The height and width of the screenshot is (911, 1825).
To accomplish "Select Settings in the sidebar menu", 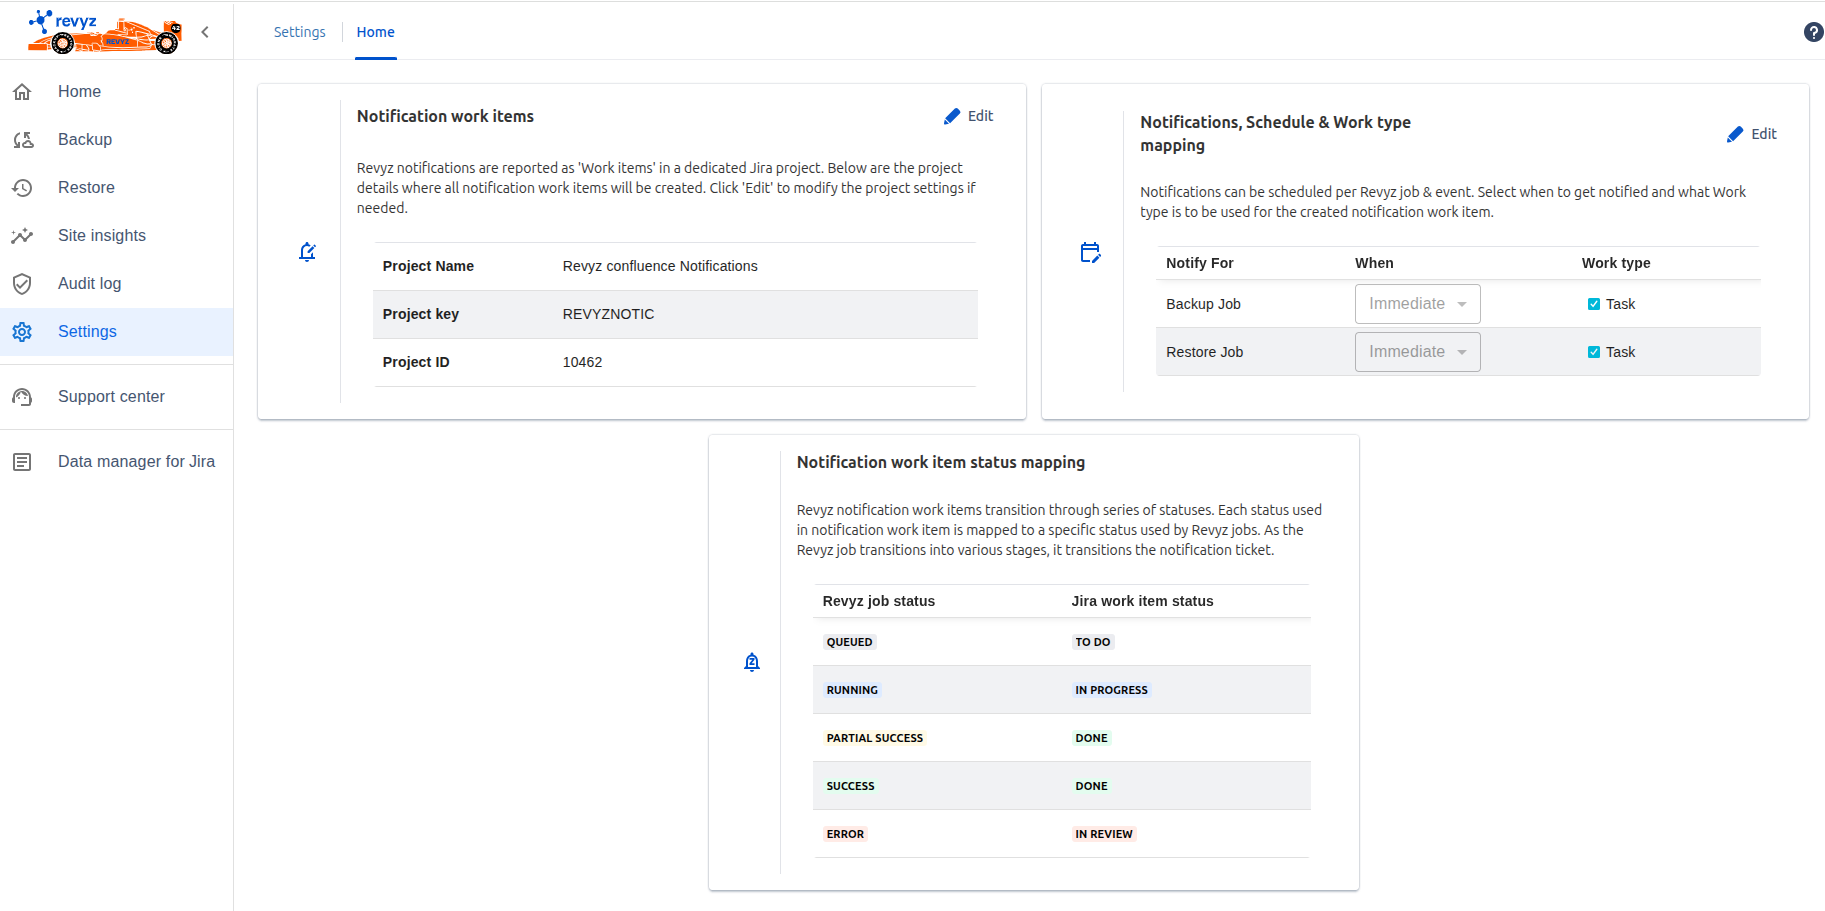I will 87,332.
